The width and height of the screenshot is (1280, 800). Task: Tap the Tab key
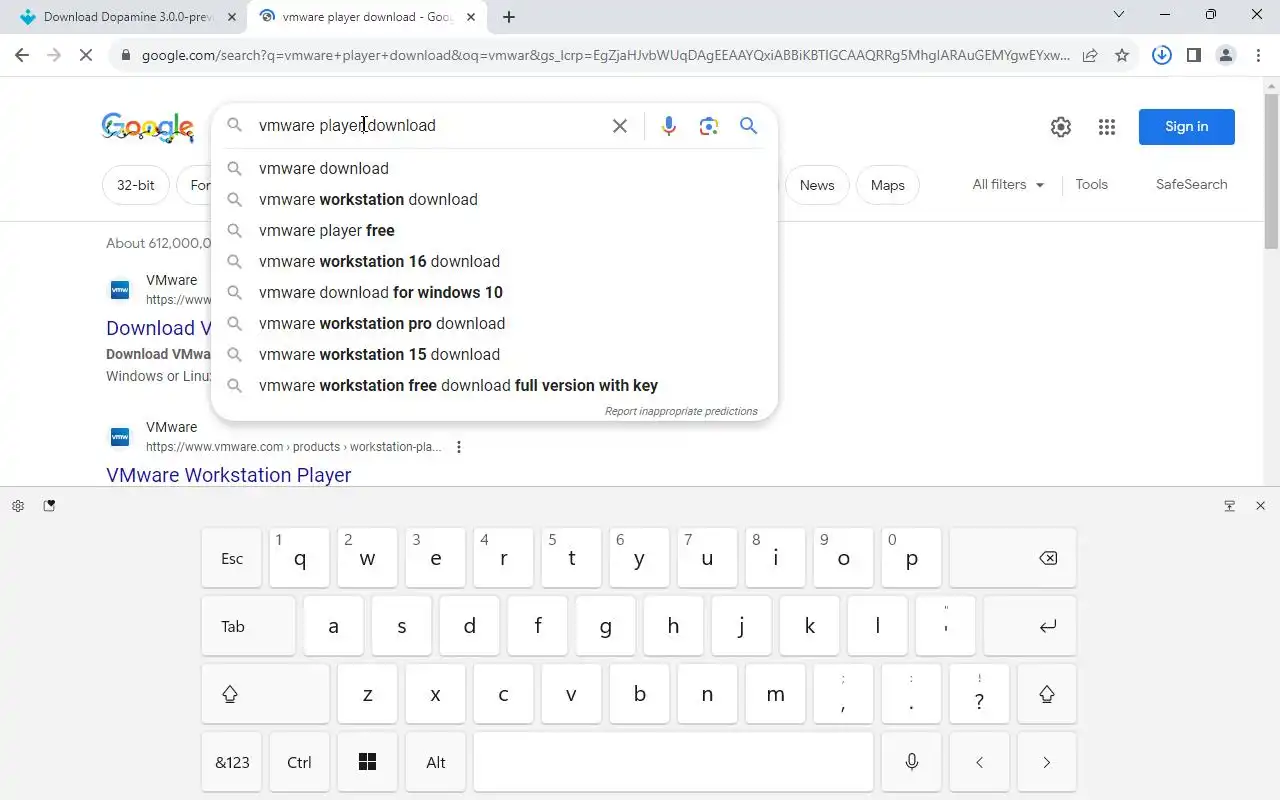[x=249, y=626]
